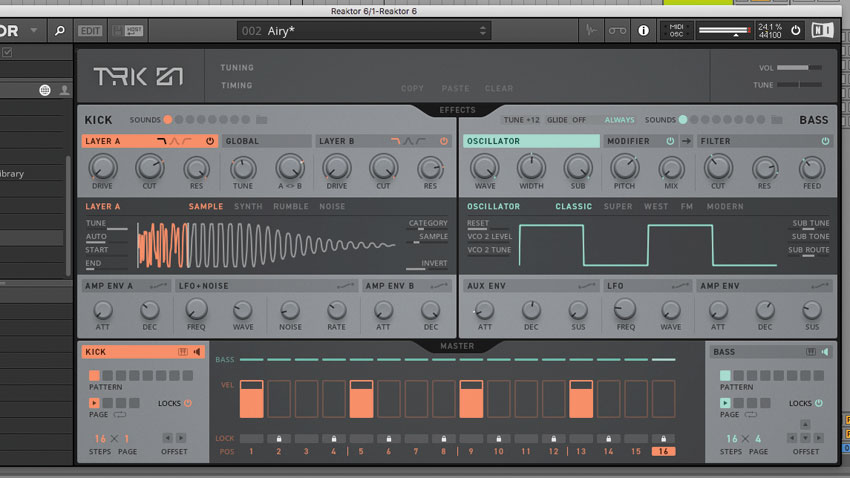The width and height of the screenshot is (850, 478).
Task: Switch Layer A to SYNTH tab
Action: (x=248, y=206)
